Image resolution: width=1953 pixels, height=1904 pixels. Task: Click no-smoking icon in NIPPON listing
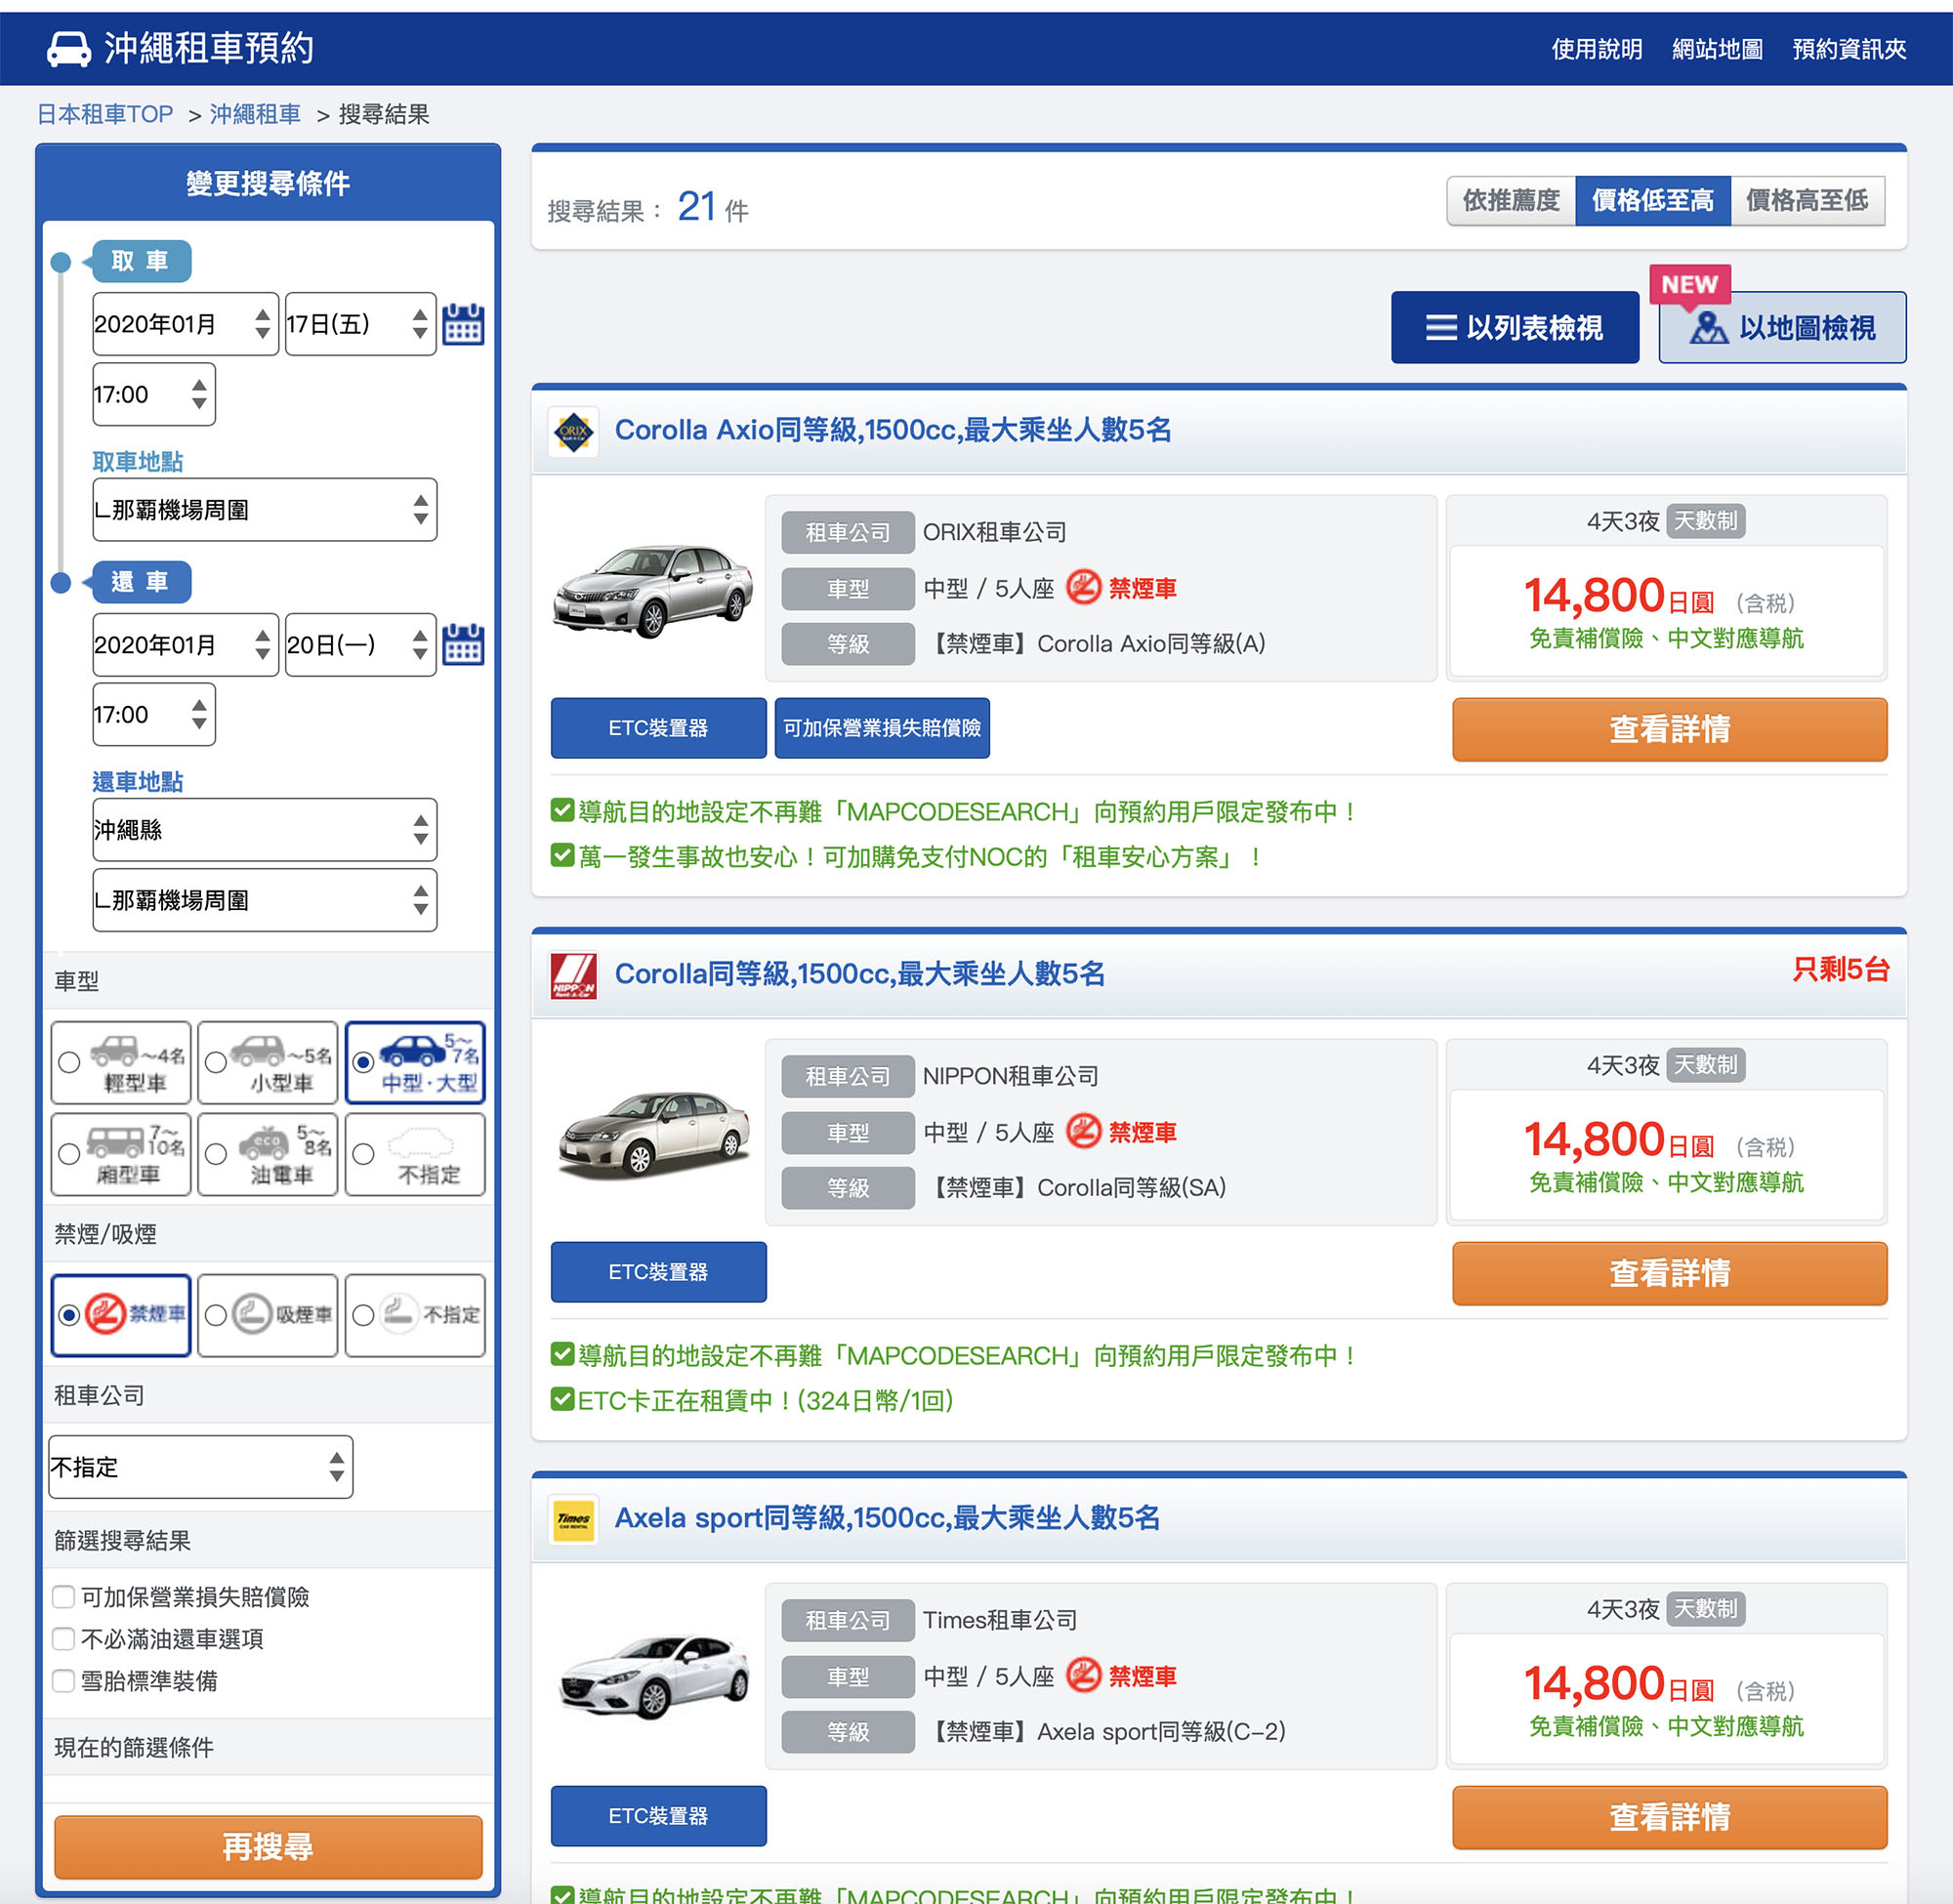click(x=1083, y=1131)
